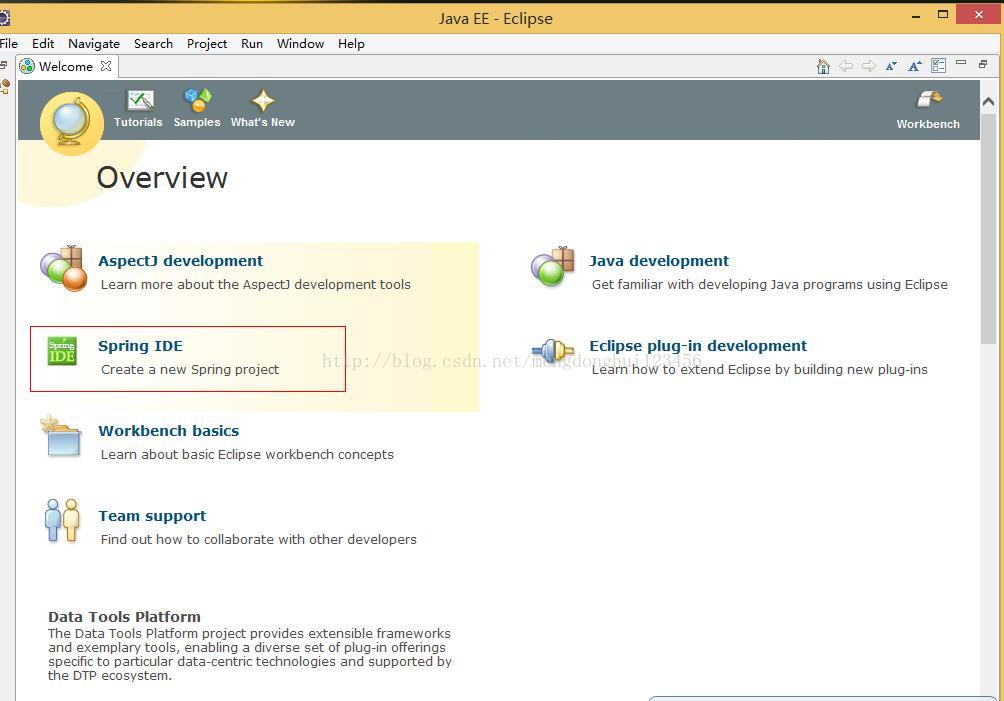Open the Search menu

coord(153,44)
